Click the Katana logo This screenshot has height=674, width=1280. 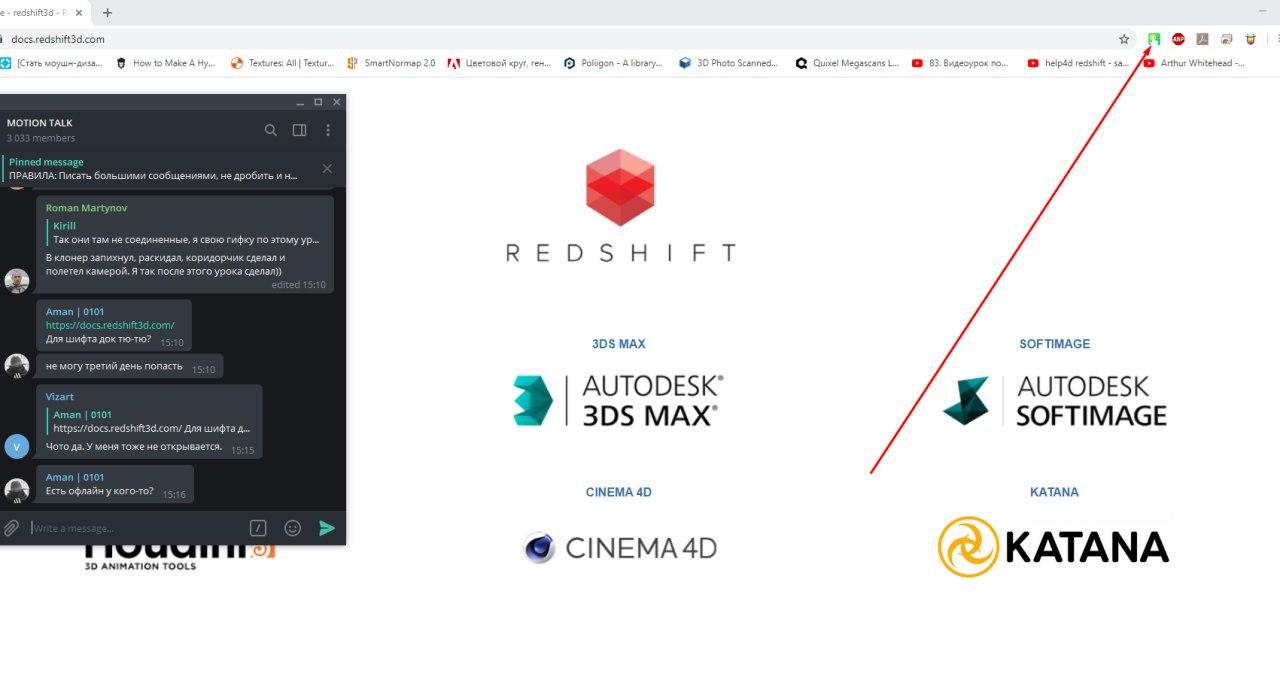pyautogui.click(x=1053, y=547)
